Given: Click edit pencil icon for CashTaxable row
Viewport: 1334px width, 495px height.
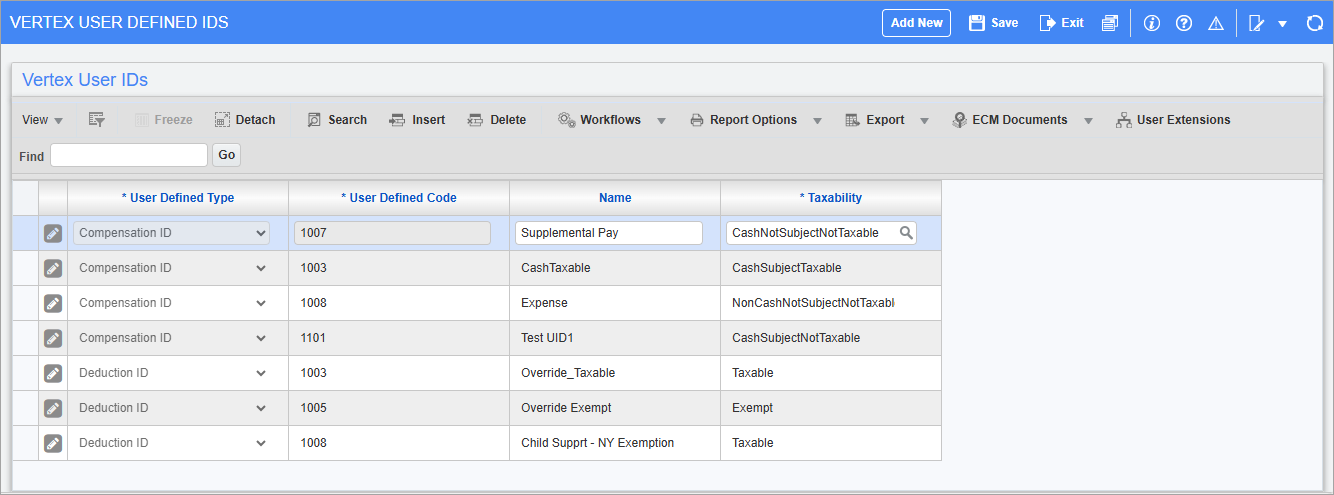Looking at the screenshot, I should [53, 268].
